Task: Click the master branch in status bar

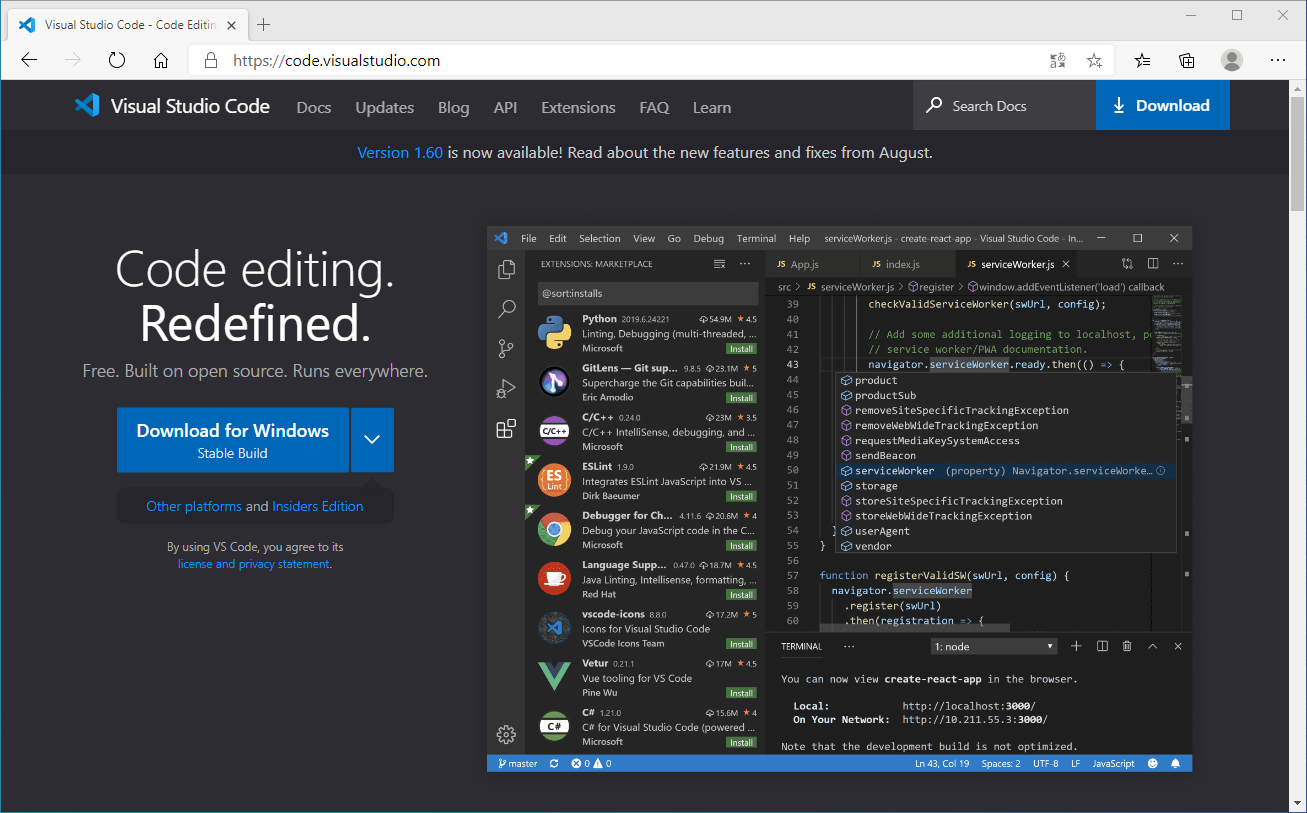Action: pyautogui.click(x=516, y=763)
